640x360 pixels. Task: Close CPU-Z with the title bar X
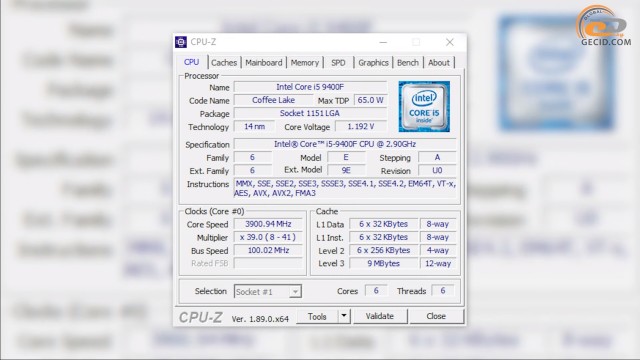[x=450, y=42]
